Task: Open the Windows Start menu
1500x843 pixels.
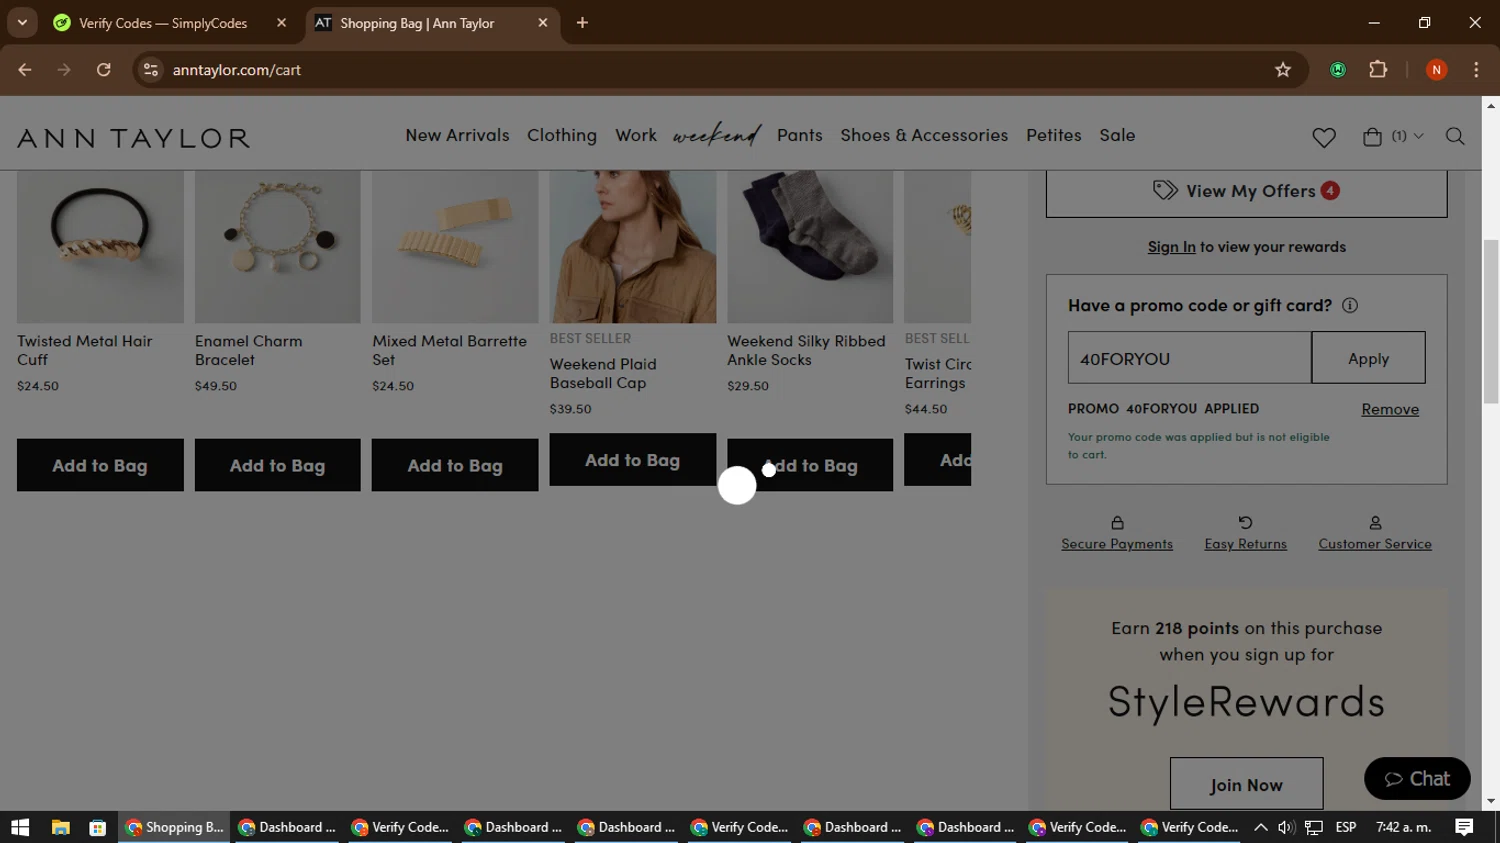Action: point(20,827)
